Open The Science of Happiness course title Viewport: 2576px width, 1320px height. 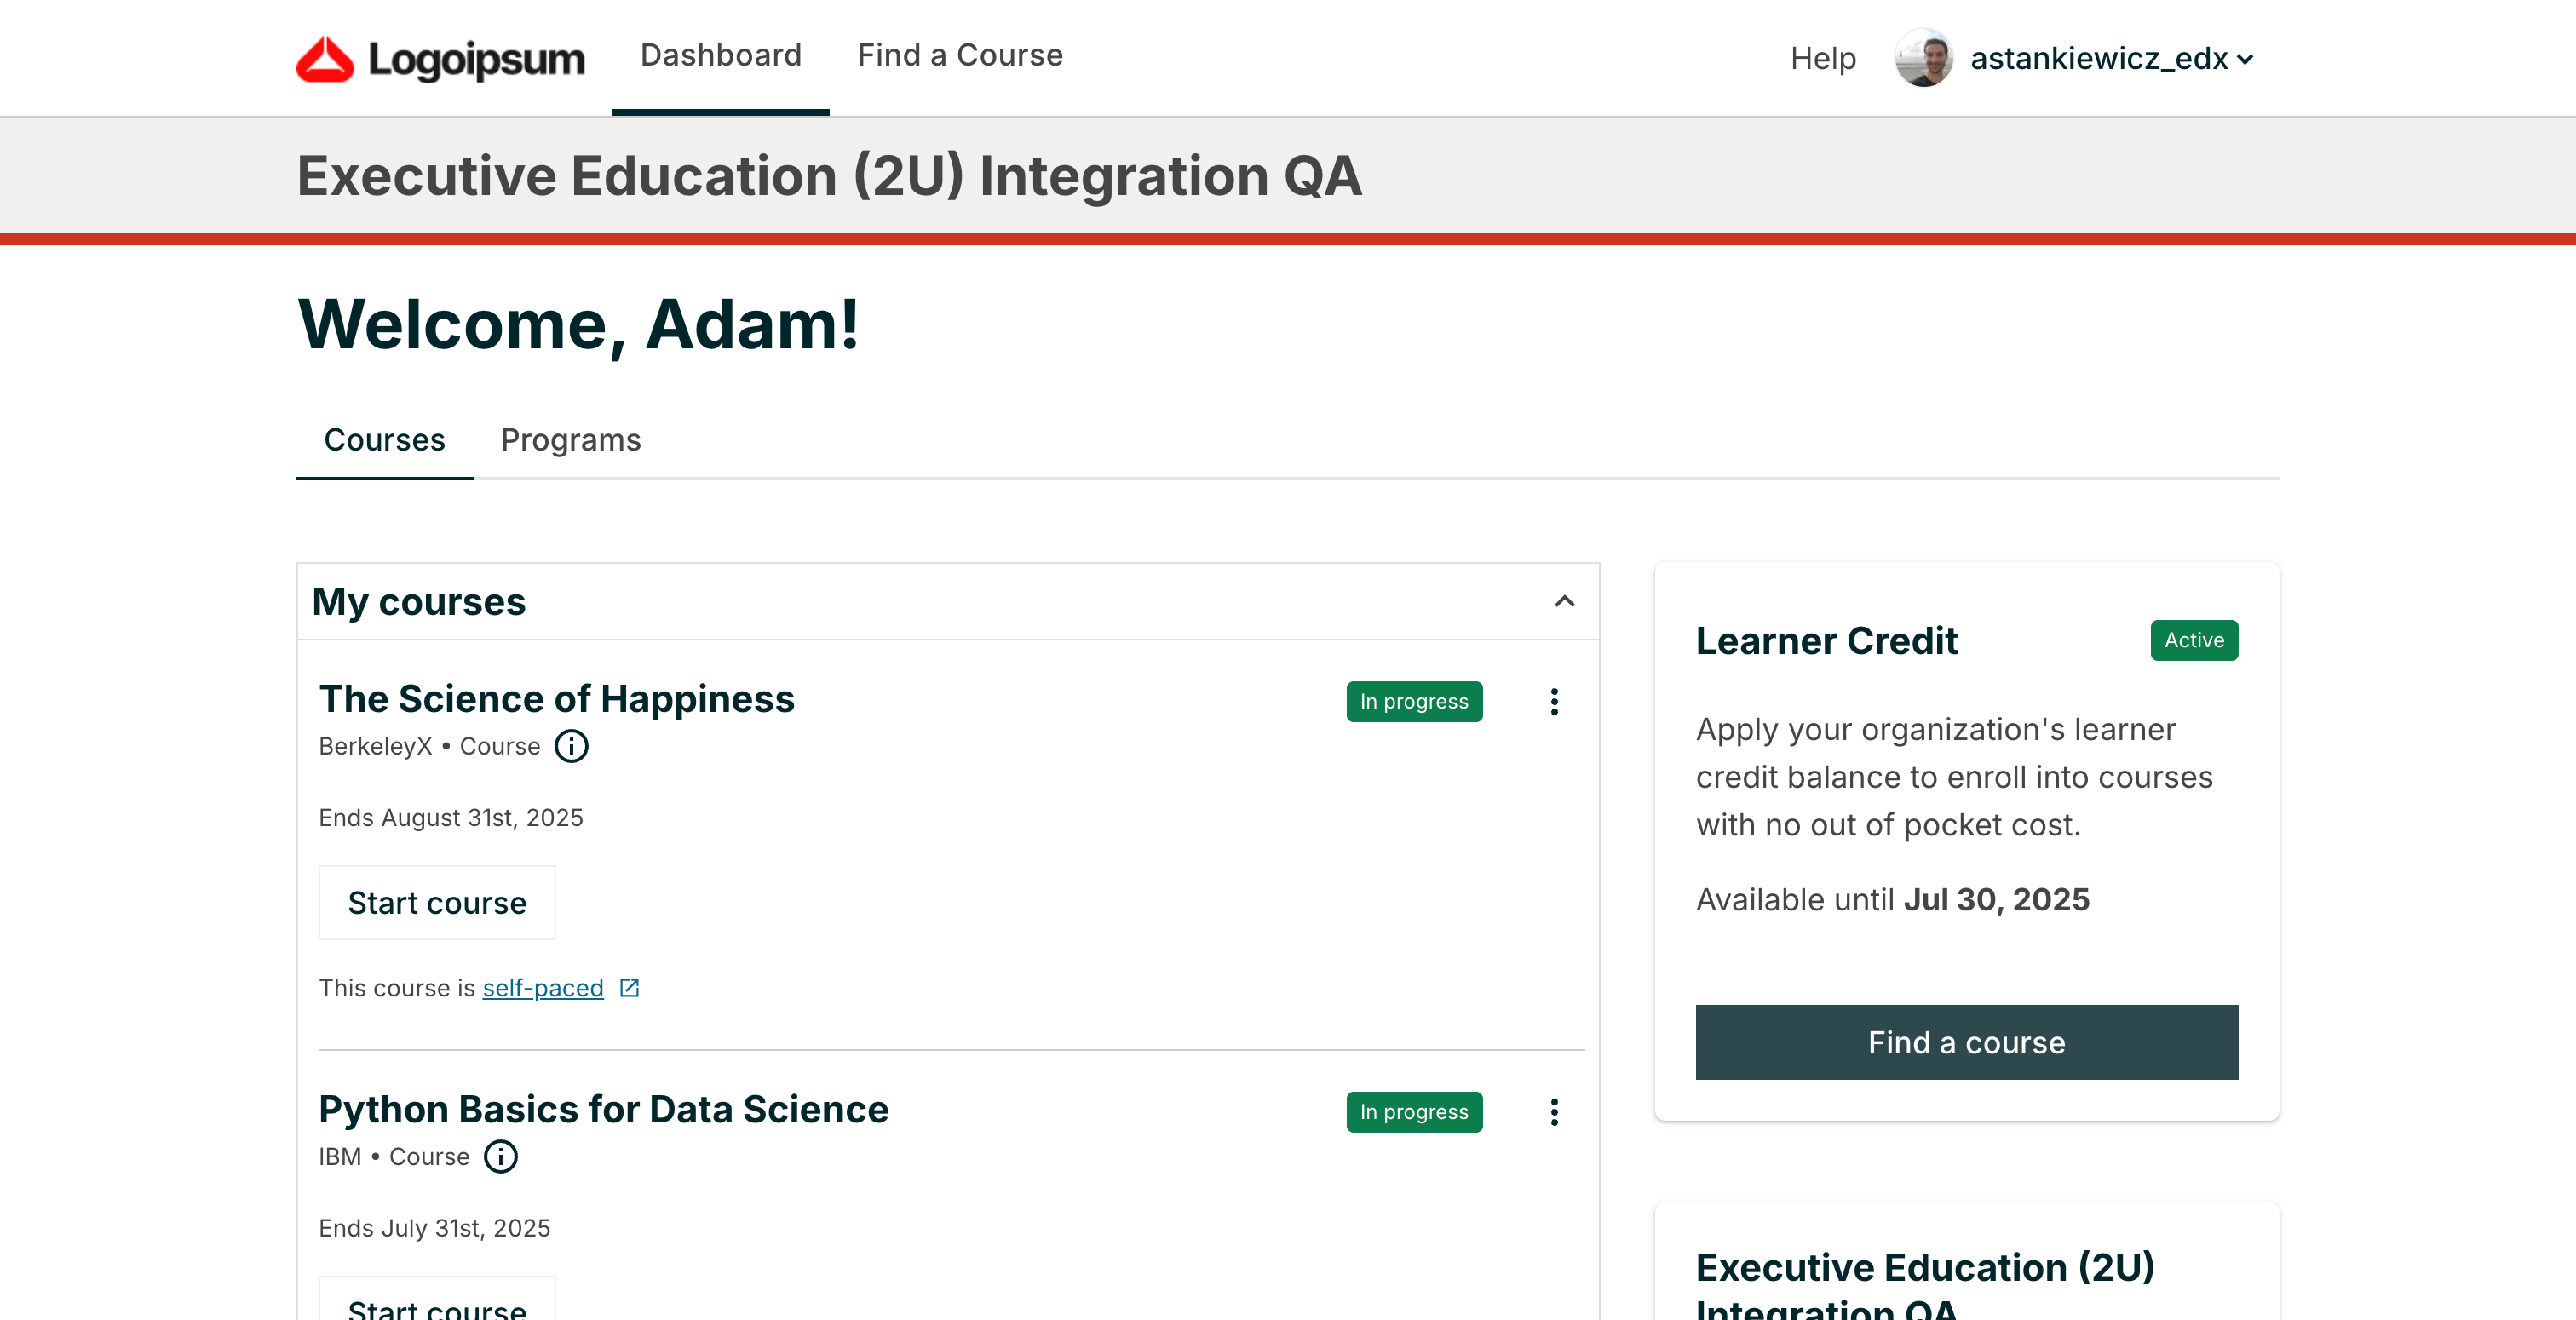[556, 699]
